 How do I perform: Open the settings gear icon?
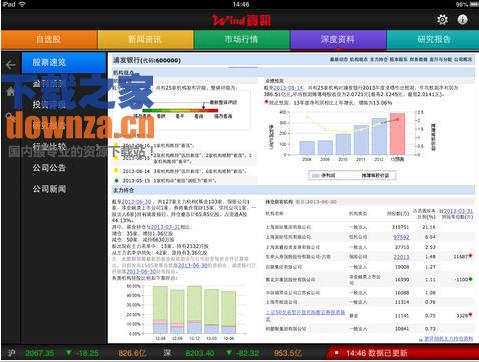(x=442, y=20)
